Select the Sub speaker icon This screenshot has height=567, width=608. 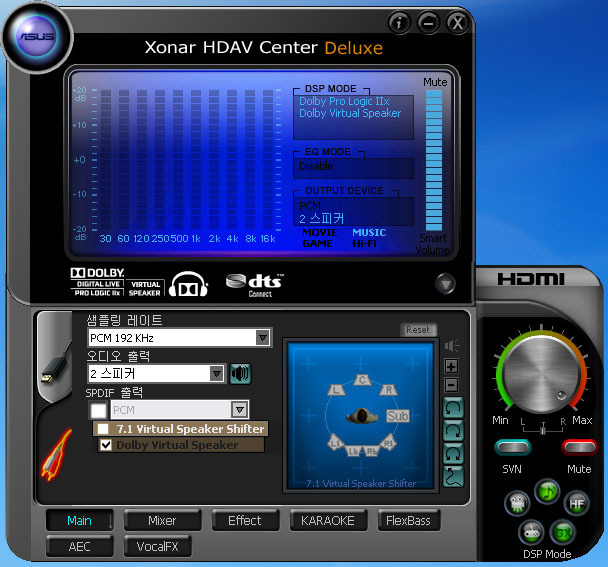point(397,416)
